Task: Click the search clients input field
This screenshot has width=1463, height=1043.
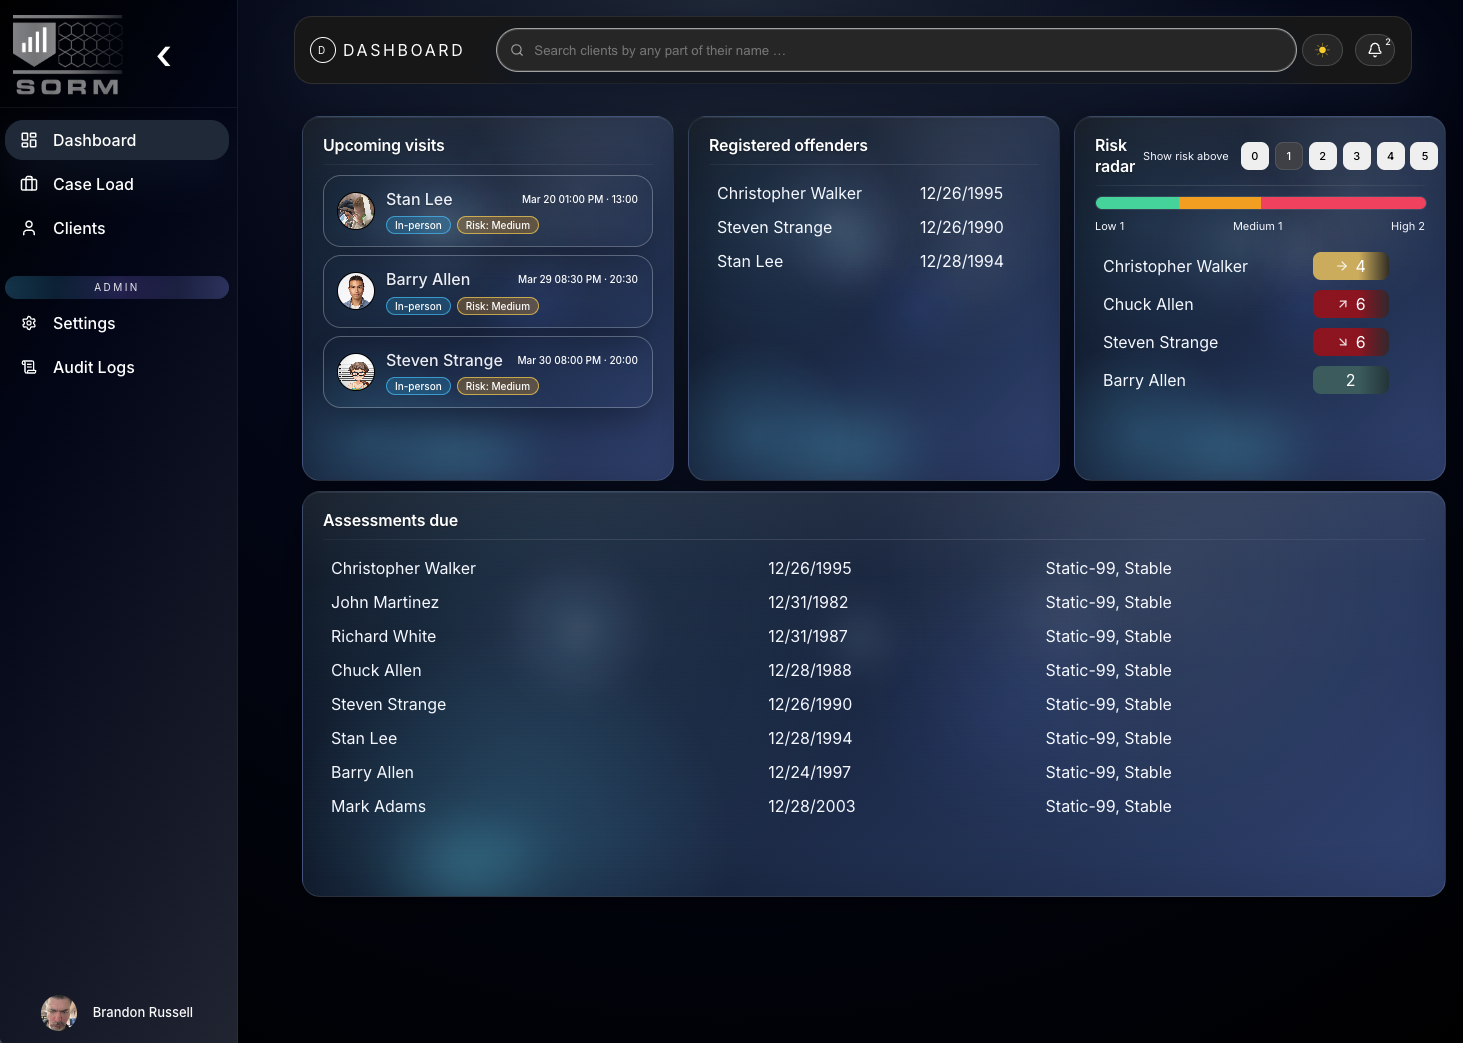Action: pos(895,50)
